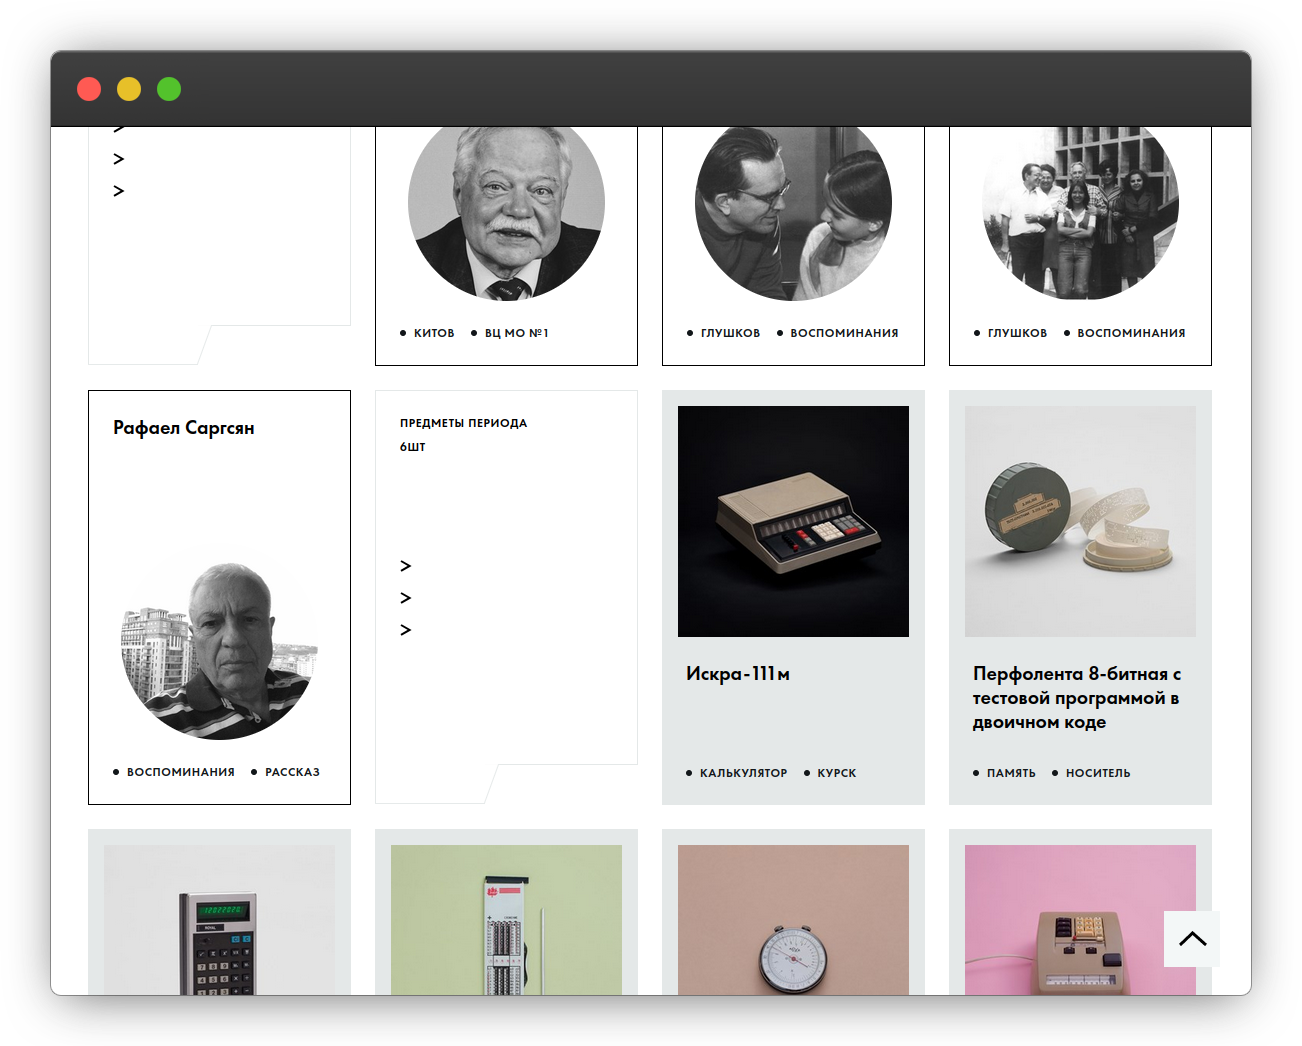Screen dimensions: 1302x1046
Task: Open the ВОСПОМИНАНИЯ tag
Action: pyautogui.click(x=845, y=332)
